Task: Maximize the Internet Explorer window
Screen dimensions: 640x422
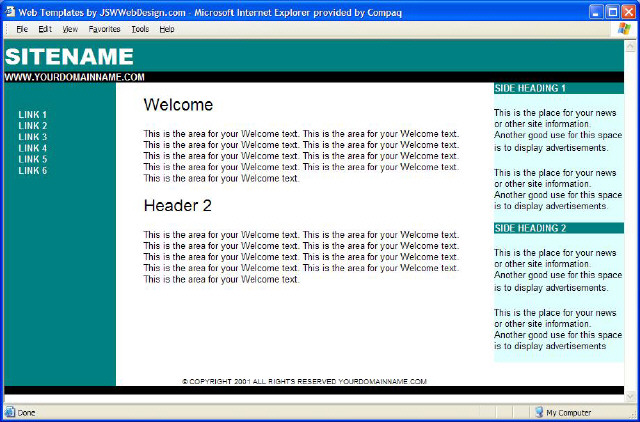Action: (x=613, y=12)
